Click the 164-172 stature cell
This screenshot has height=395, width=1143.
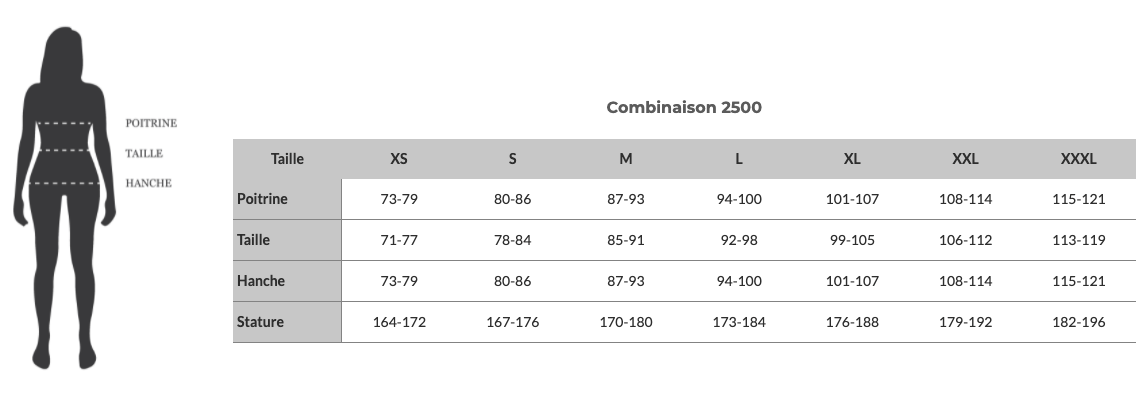(399, 322)
